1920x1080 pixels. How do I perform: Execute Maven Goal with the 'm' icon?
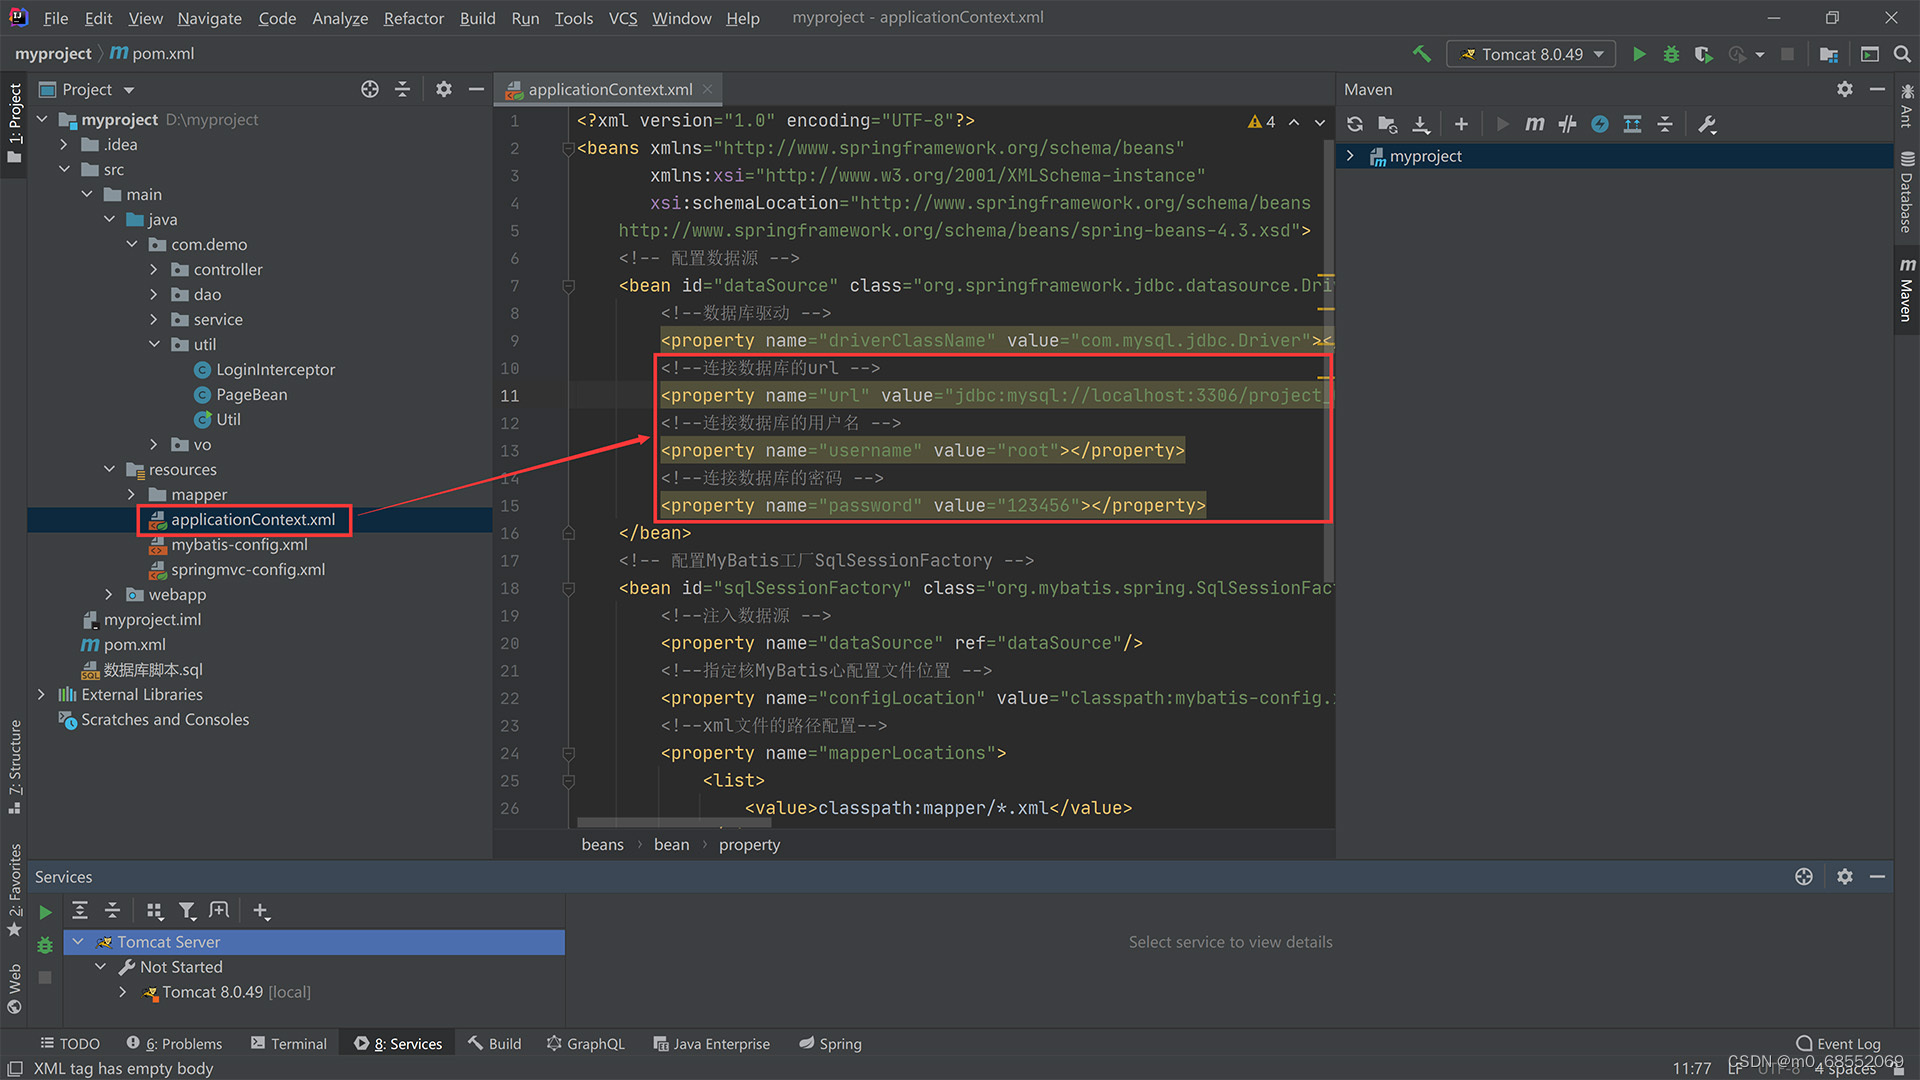point(1535,124)
